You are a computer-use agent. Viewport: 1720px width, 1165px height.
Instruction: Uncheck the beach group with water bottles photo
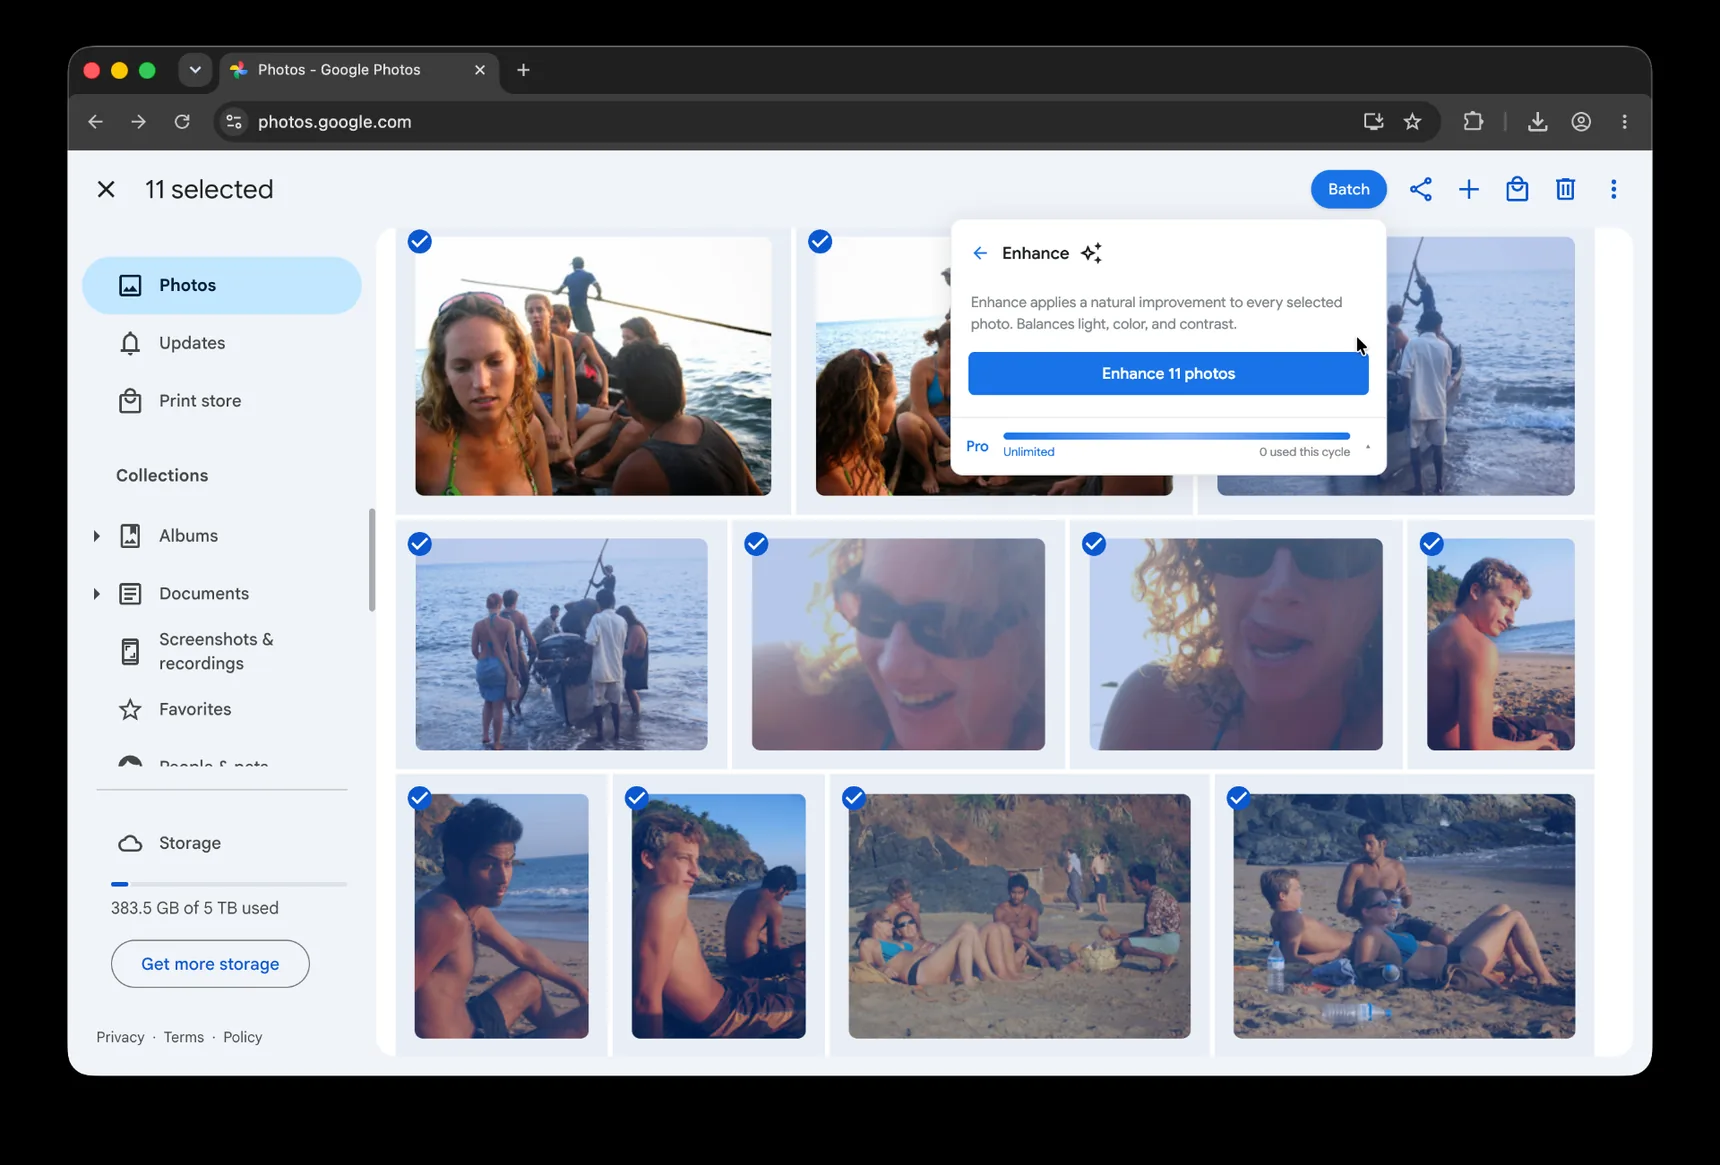[1238, 798]
